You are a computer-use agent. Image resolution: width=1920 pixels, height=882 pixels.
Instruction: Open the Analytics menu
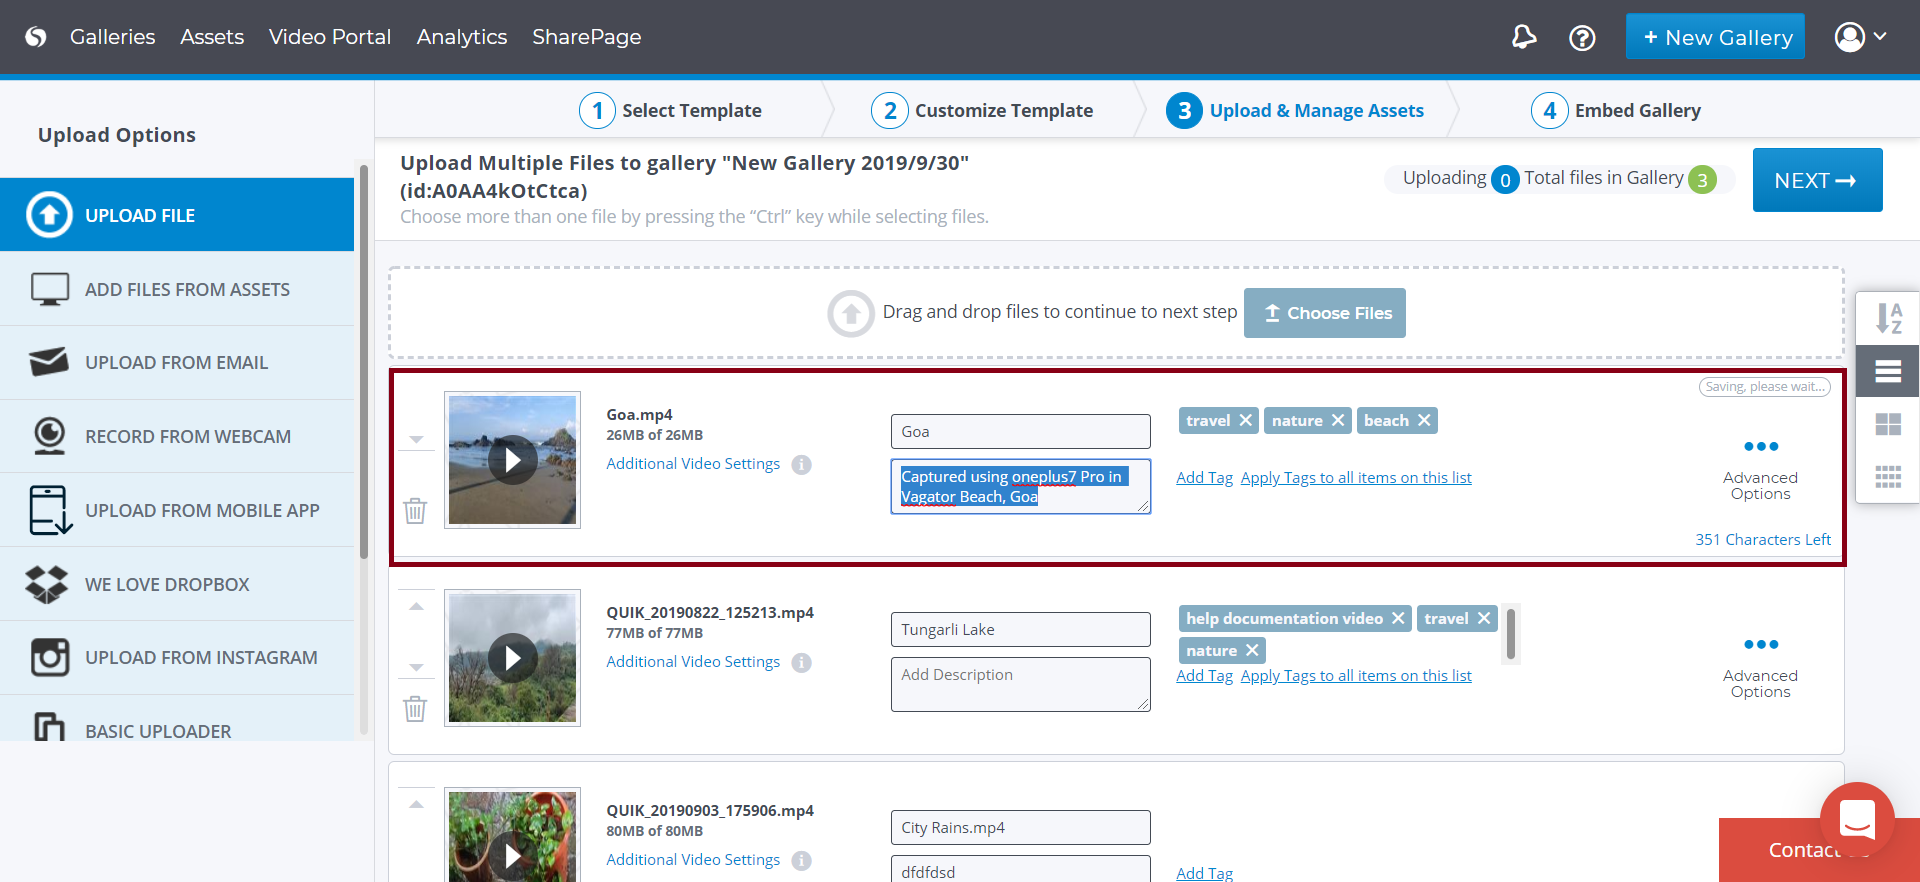pyautogui.click(x=461, y=37)
